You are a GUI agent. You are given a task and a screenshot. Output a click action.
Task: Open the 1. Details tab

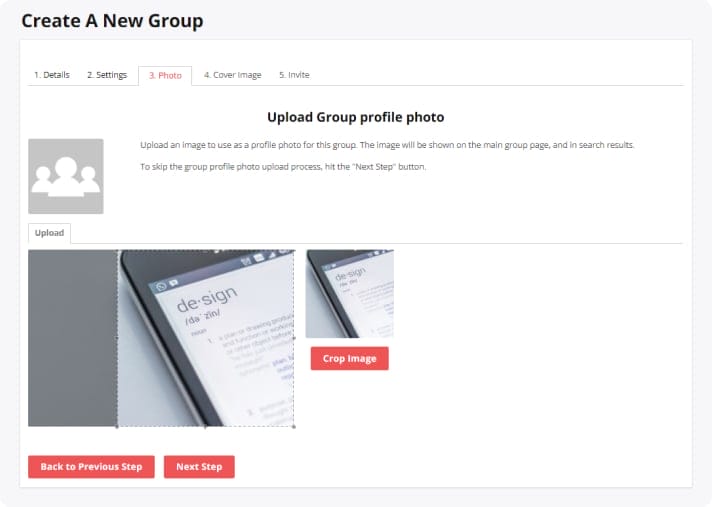pyautogui.click(x=52, y=75)
